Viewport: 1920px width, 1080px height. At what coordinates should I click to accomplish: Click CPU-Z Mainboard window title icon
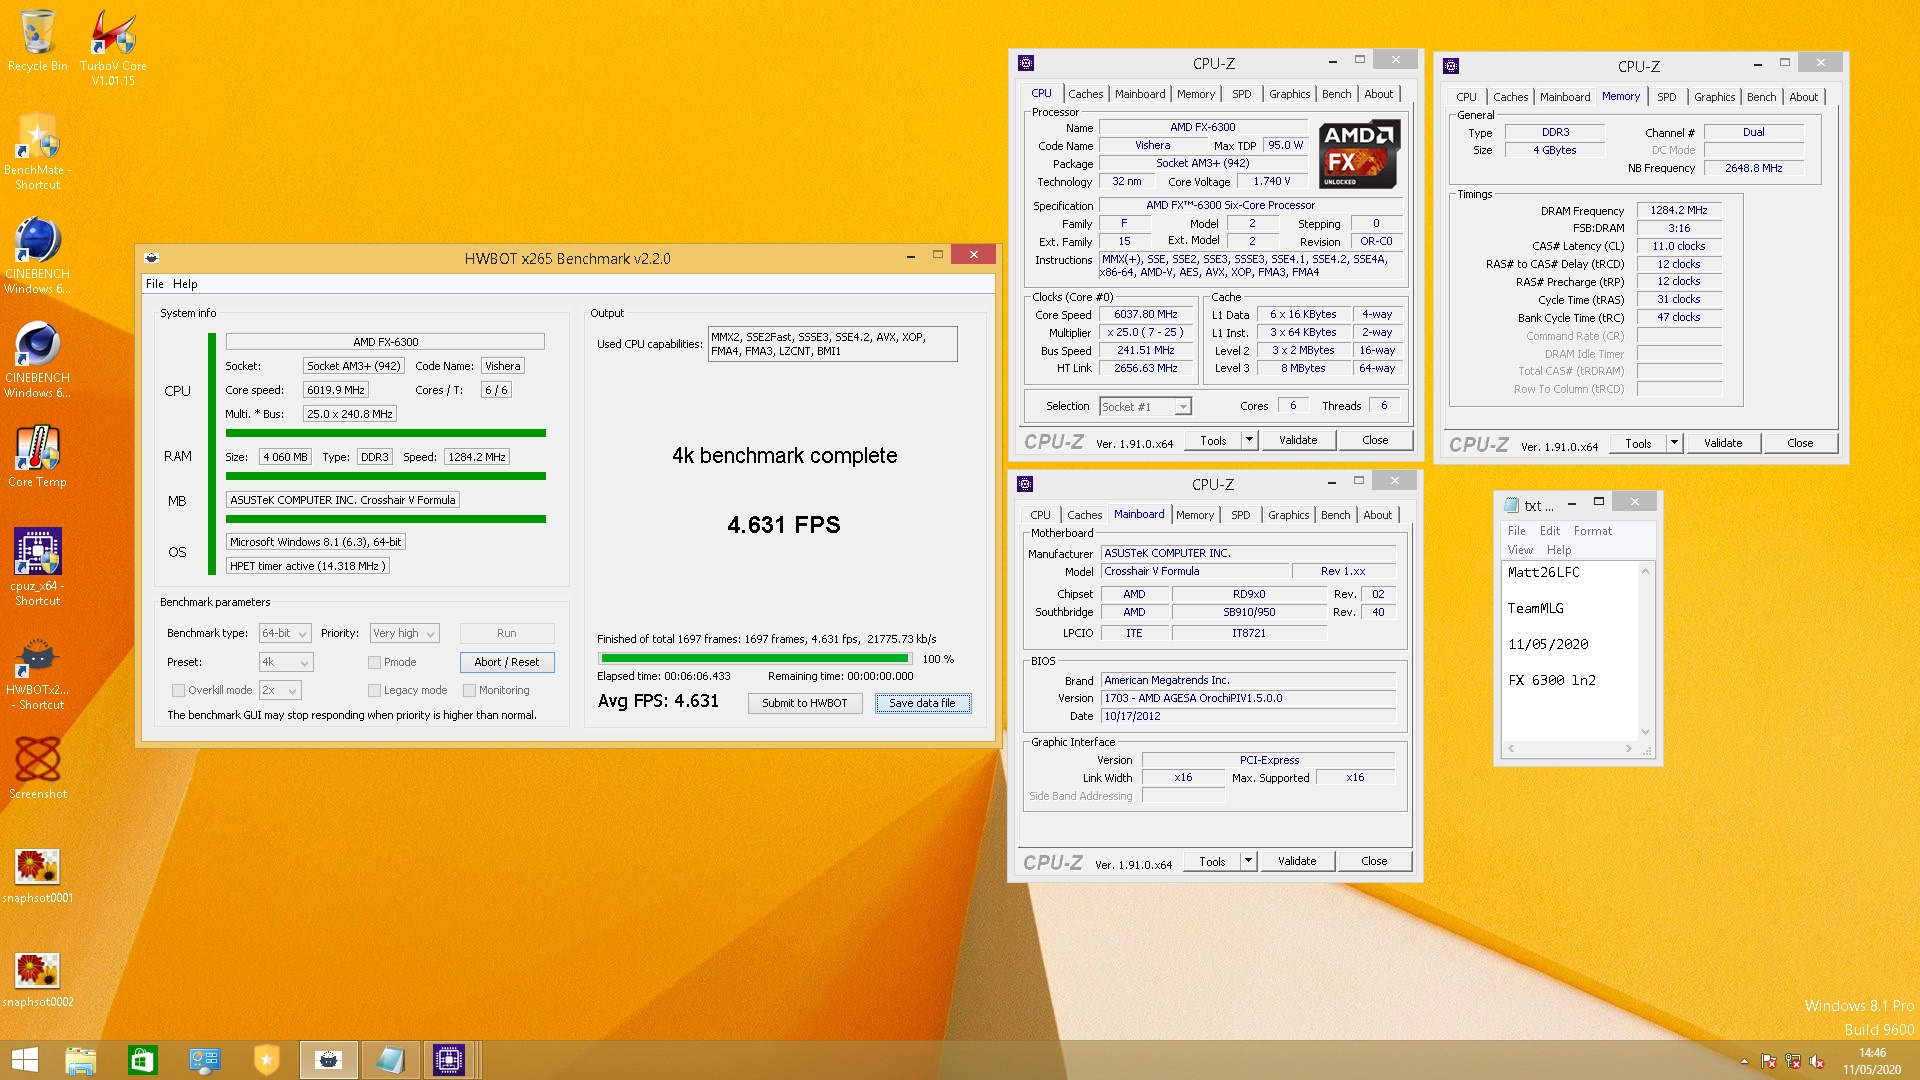[x=1025, y=484]
